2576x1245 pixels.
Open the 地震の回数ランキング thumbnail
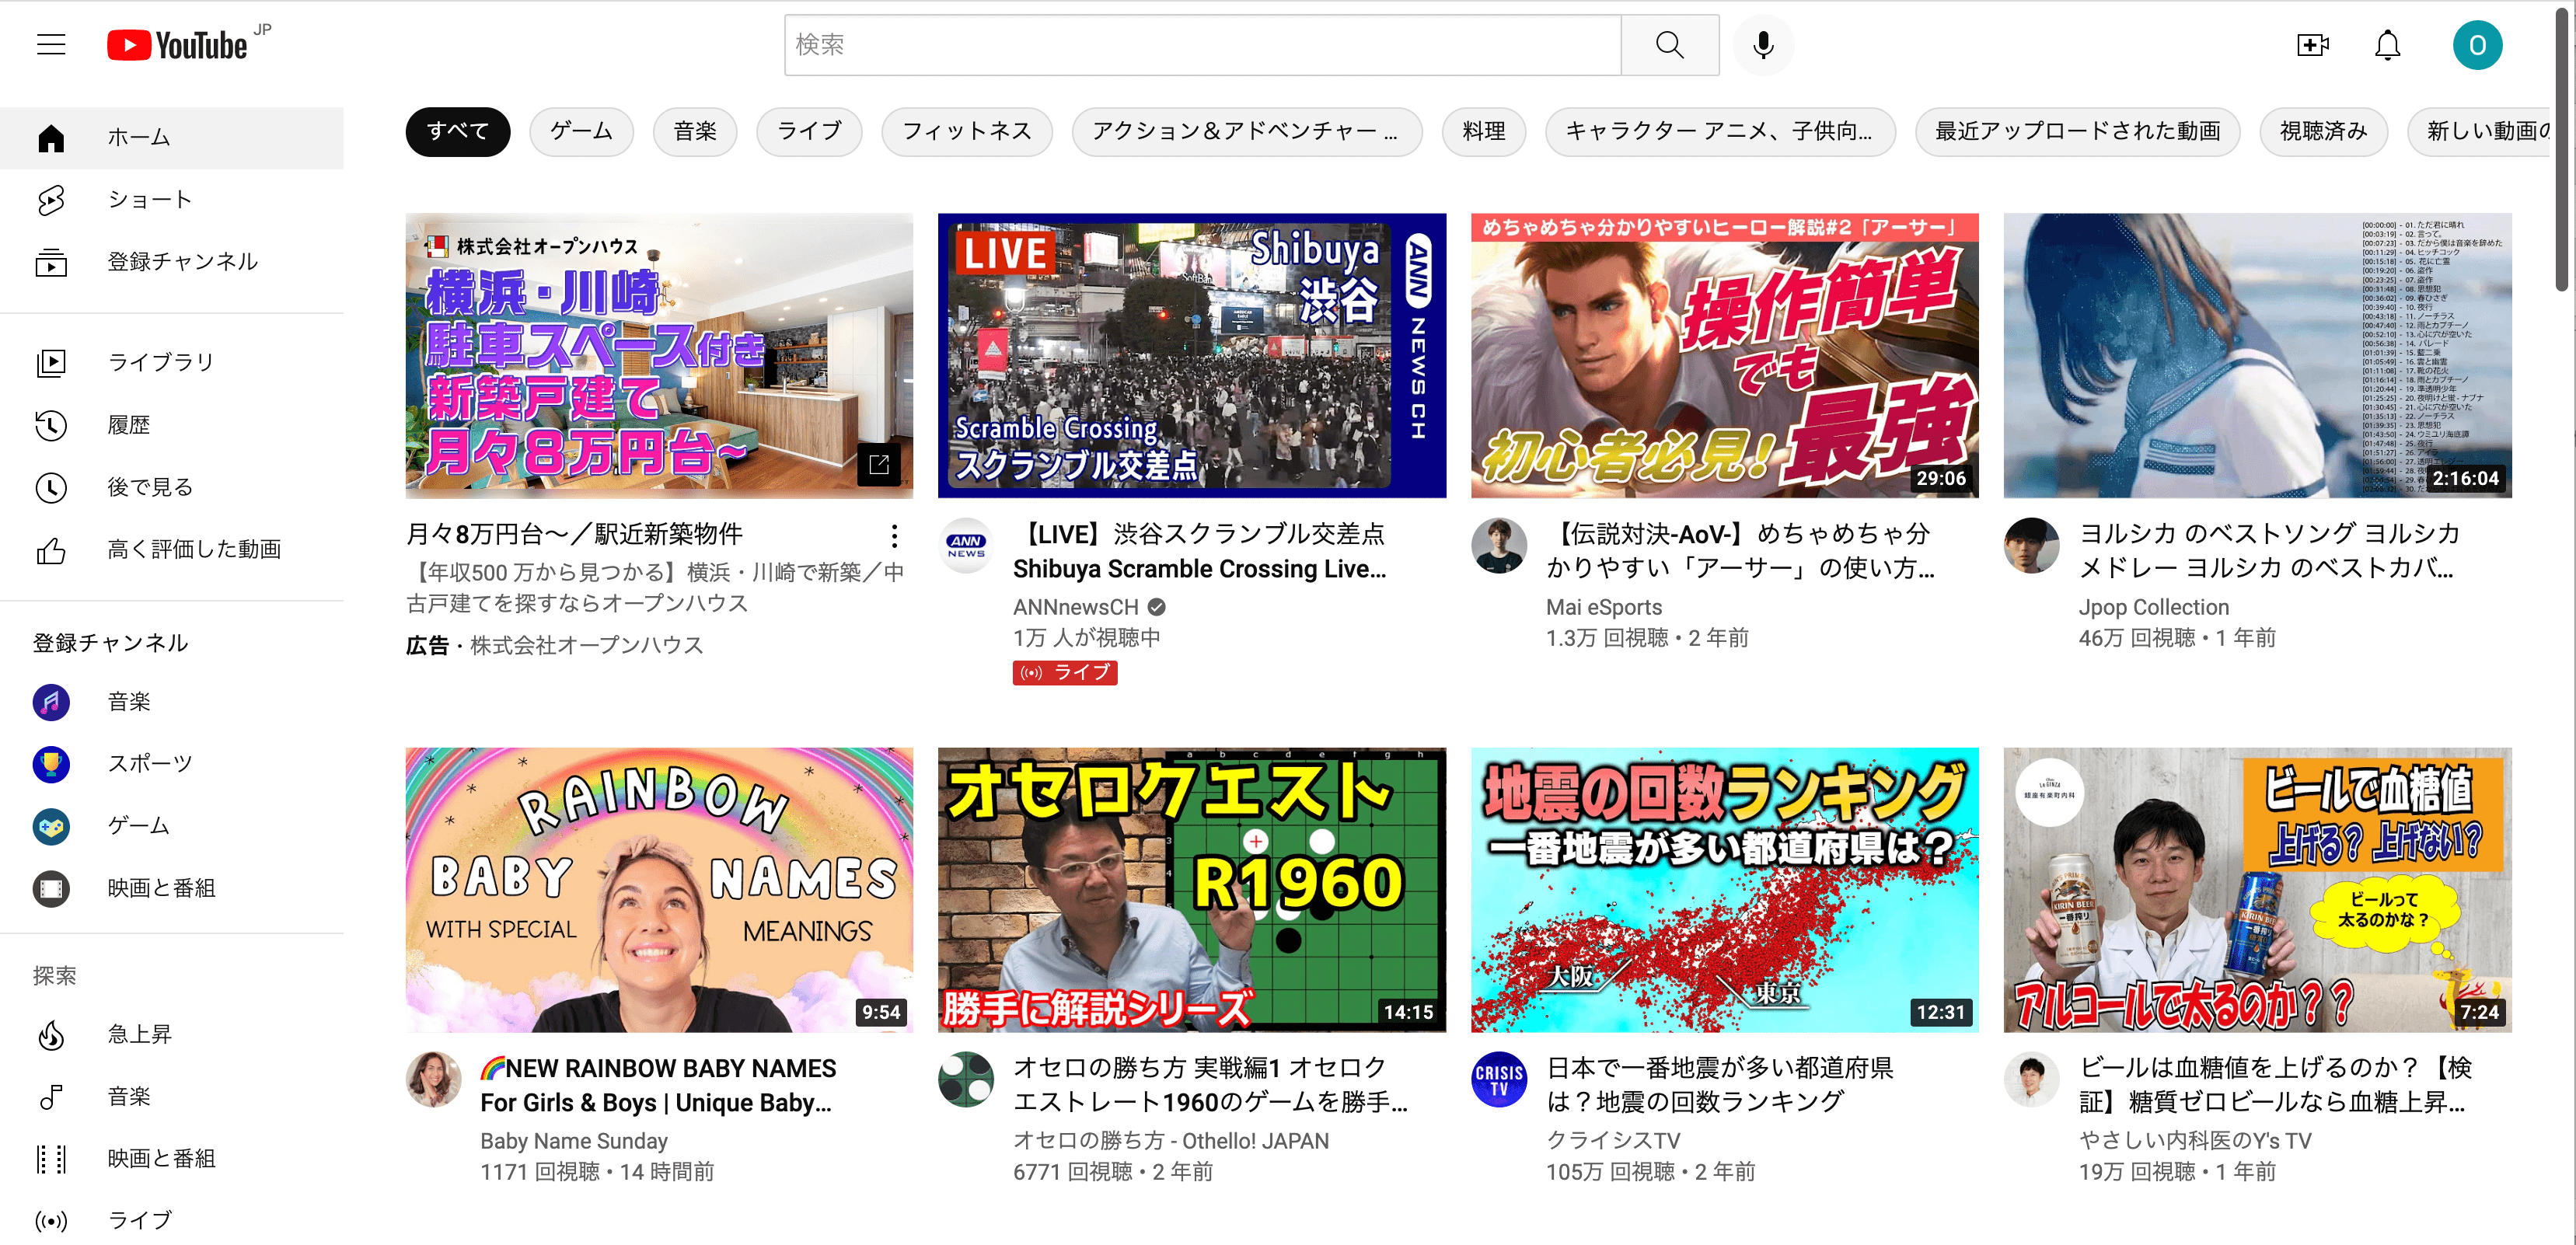point(1724,889)
